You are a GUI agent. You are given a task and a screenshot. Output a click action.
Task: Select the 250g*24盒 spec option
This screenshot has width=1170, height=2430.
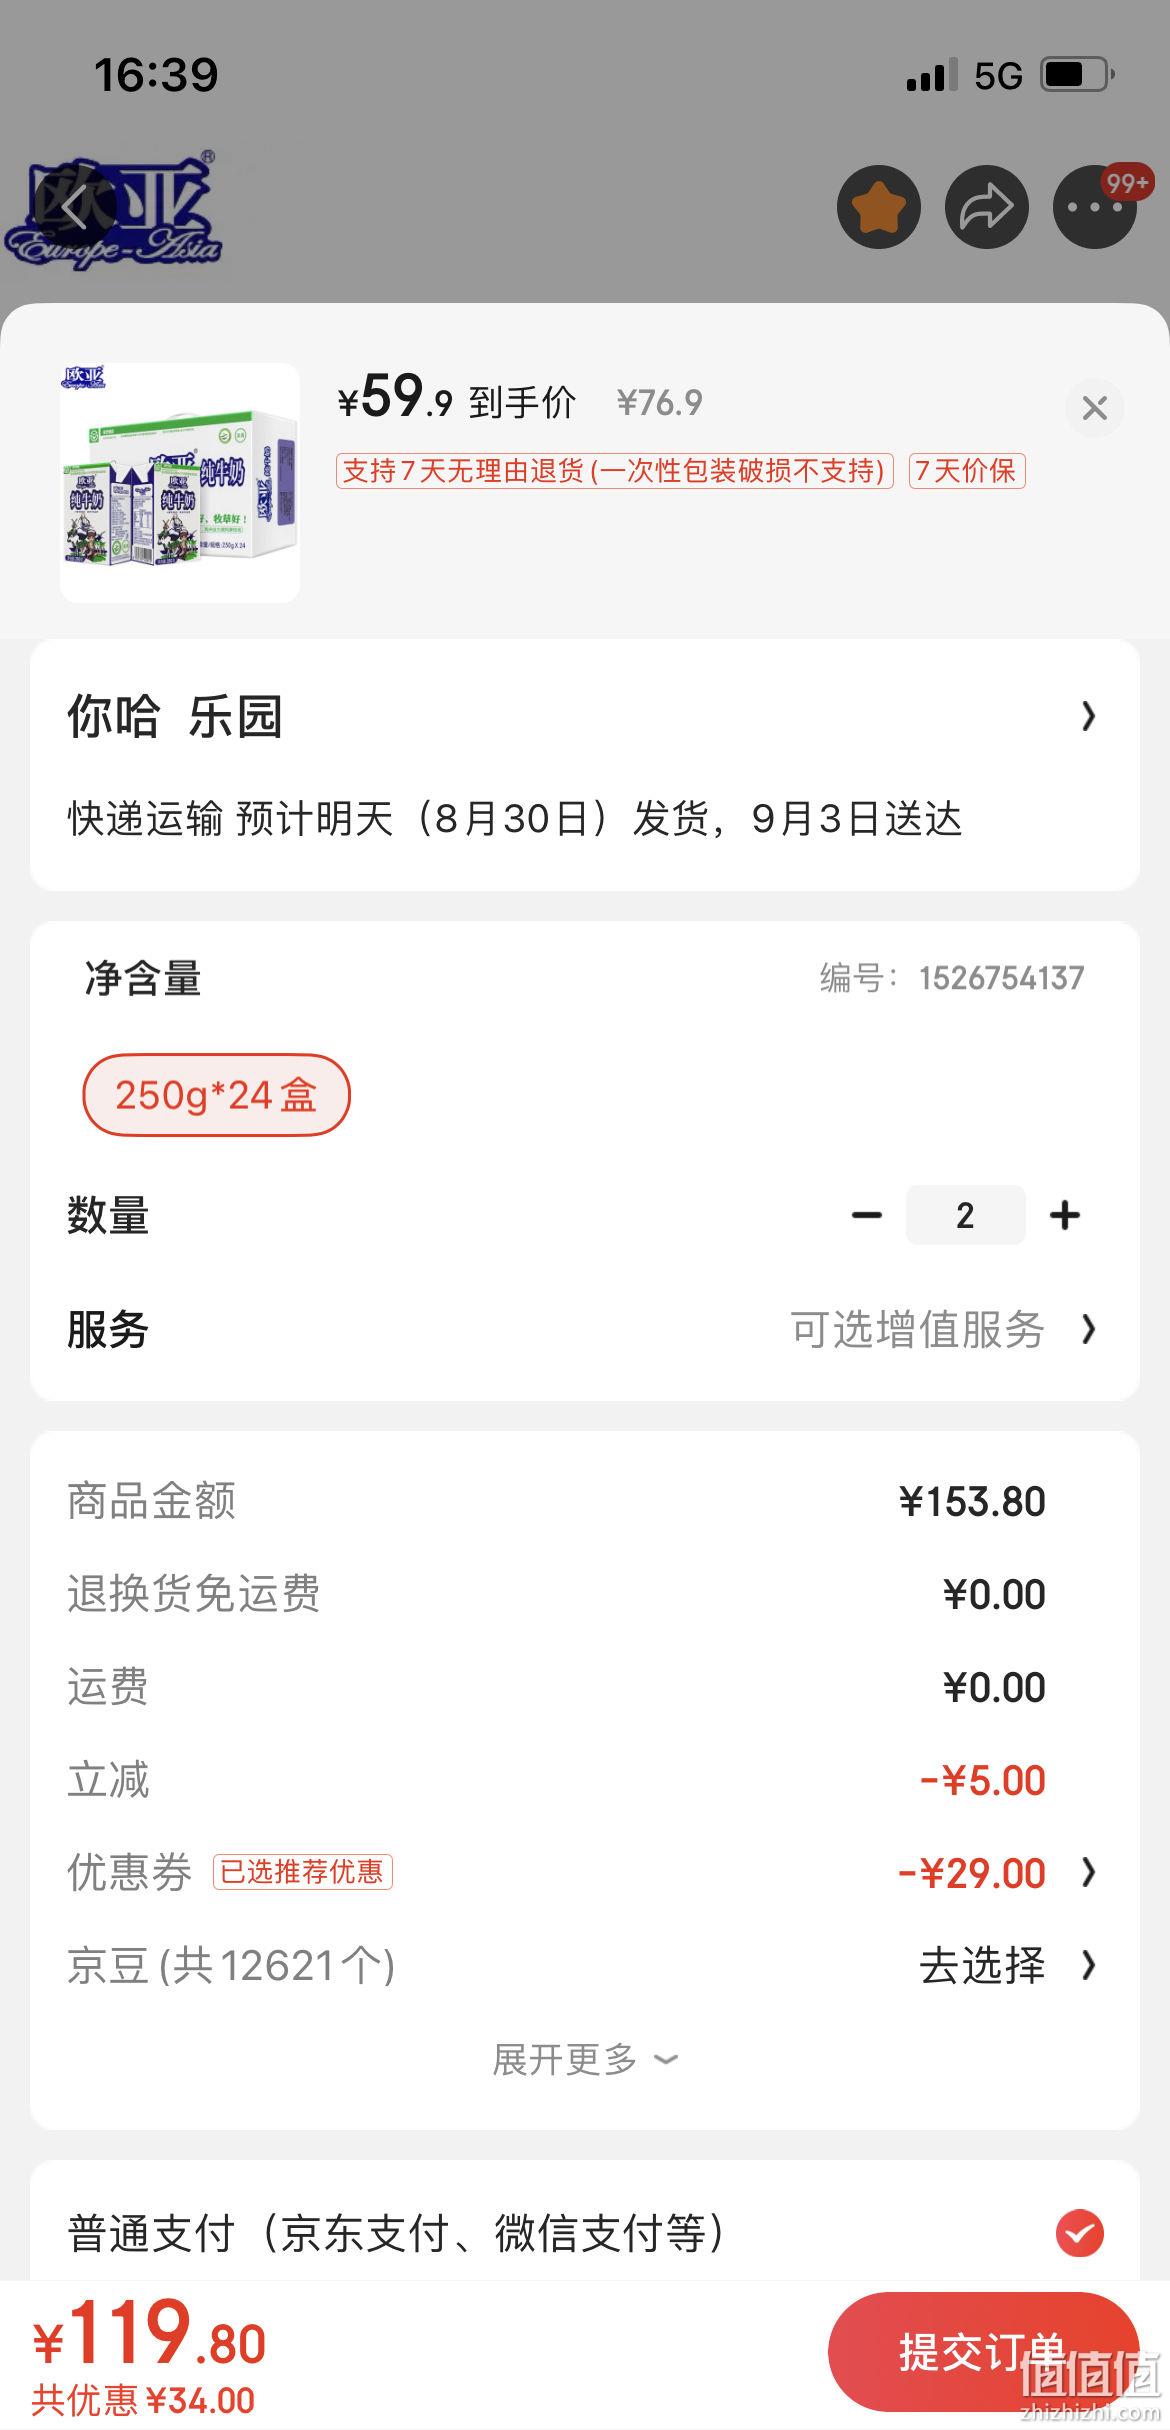(x=216, y=1095)
